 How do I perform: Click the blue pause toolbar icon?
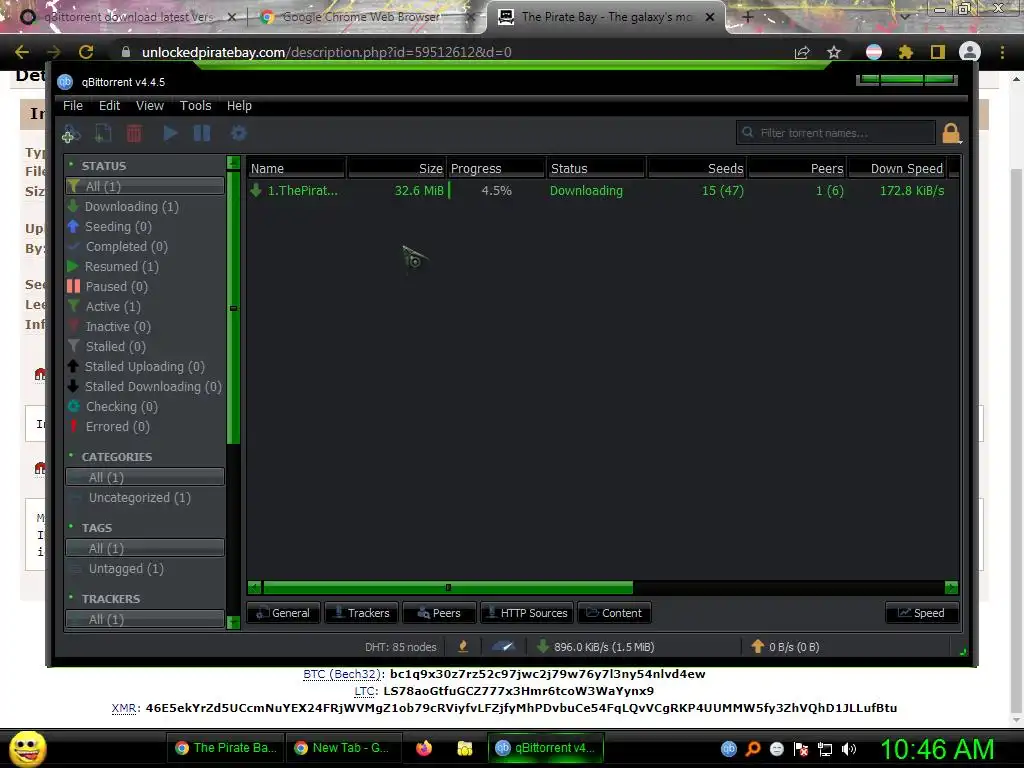[202, 133]
